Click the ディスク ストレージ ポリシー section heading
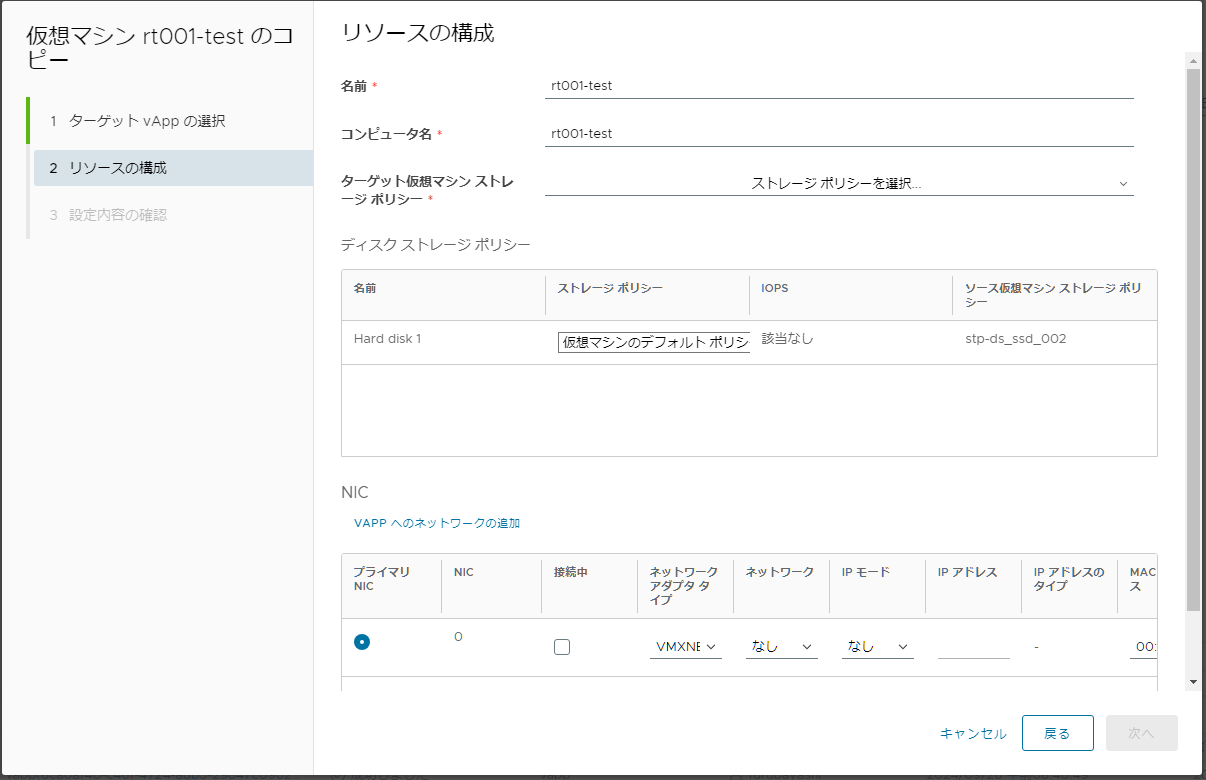 click(x=435, y=244)
